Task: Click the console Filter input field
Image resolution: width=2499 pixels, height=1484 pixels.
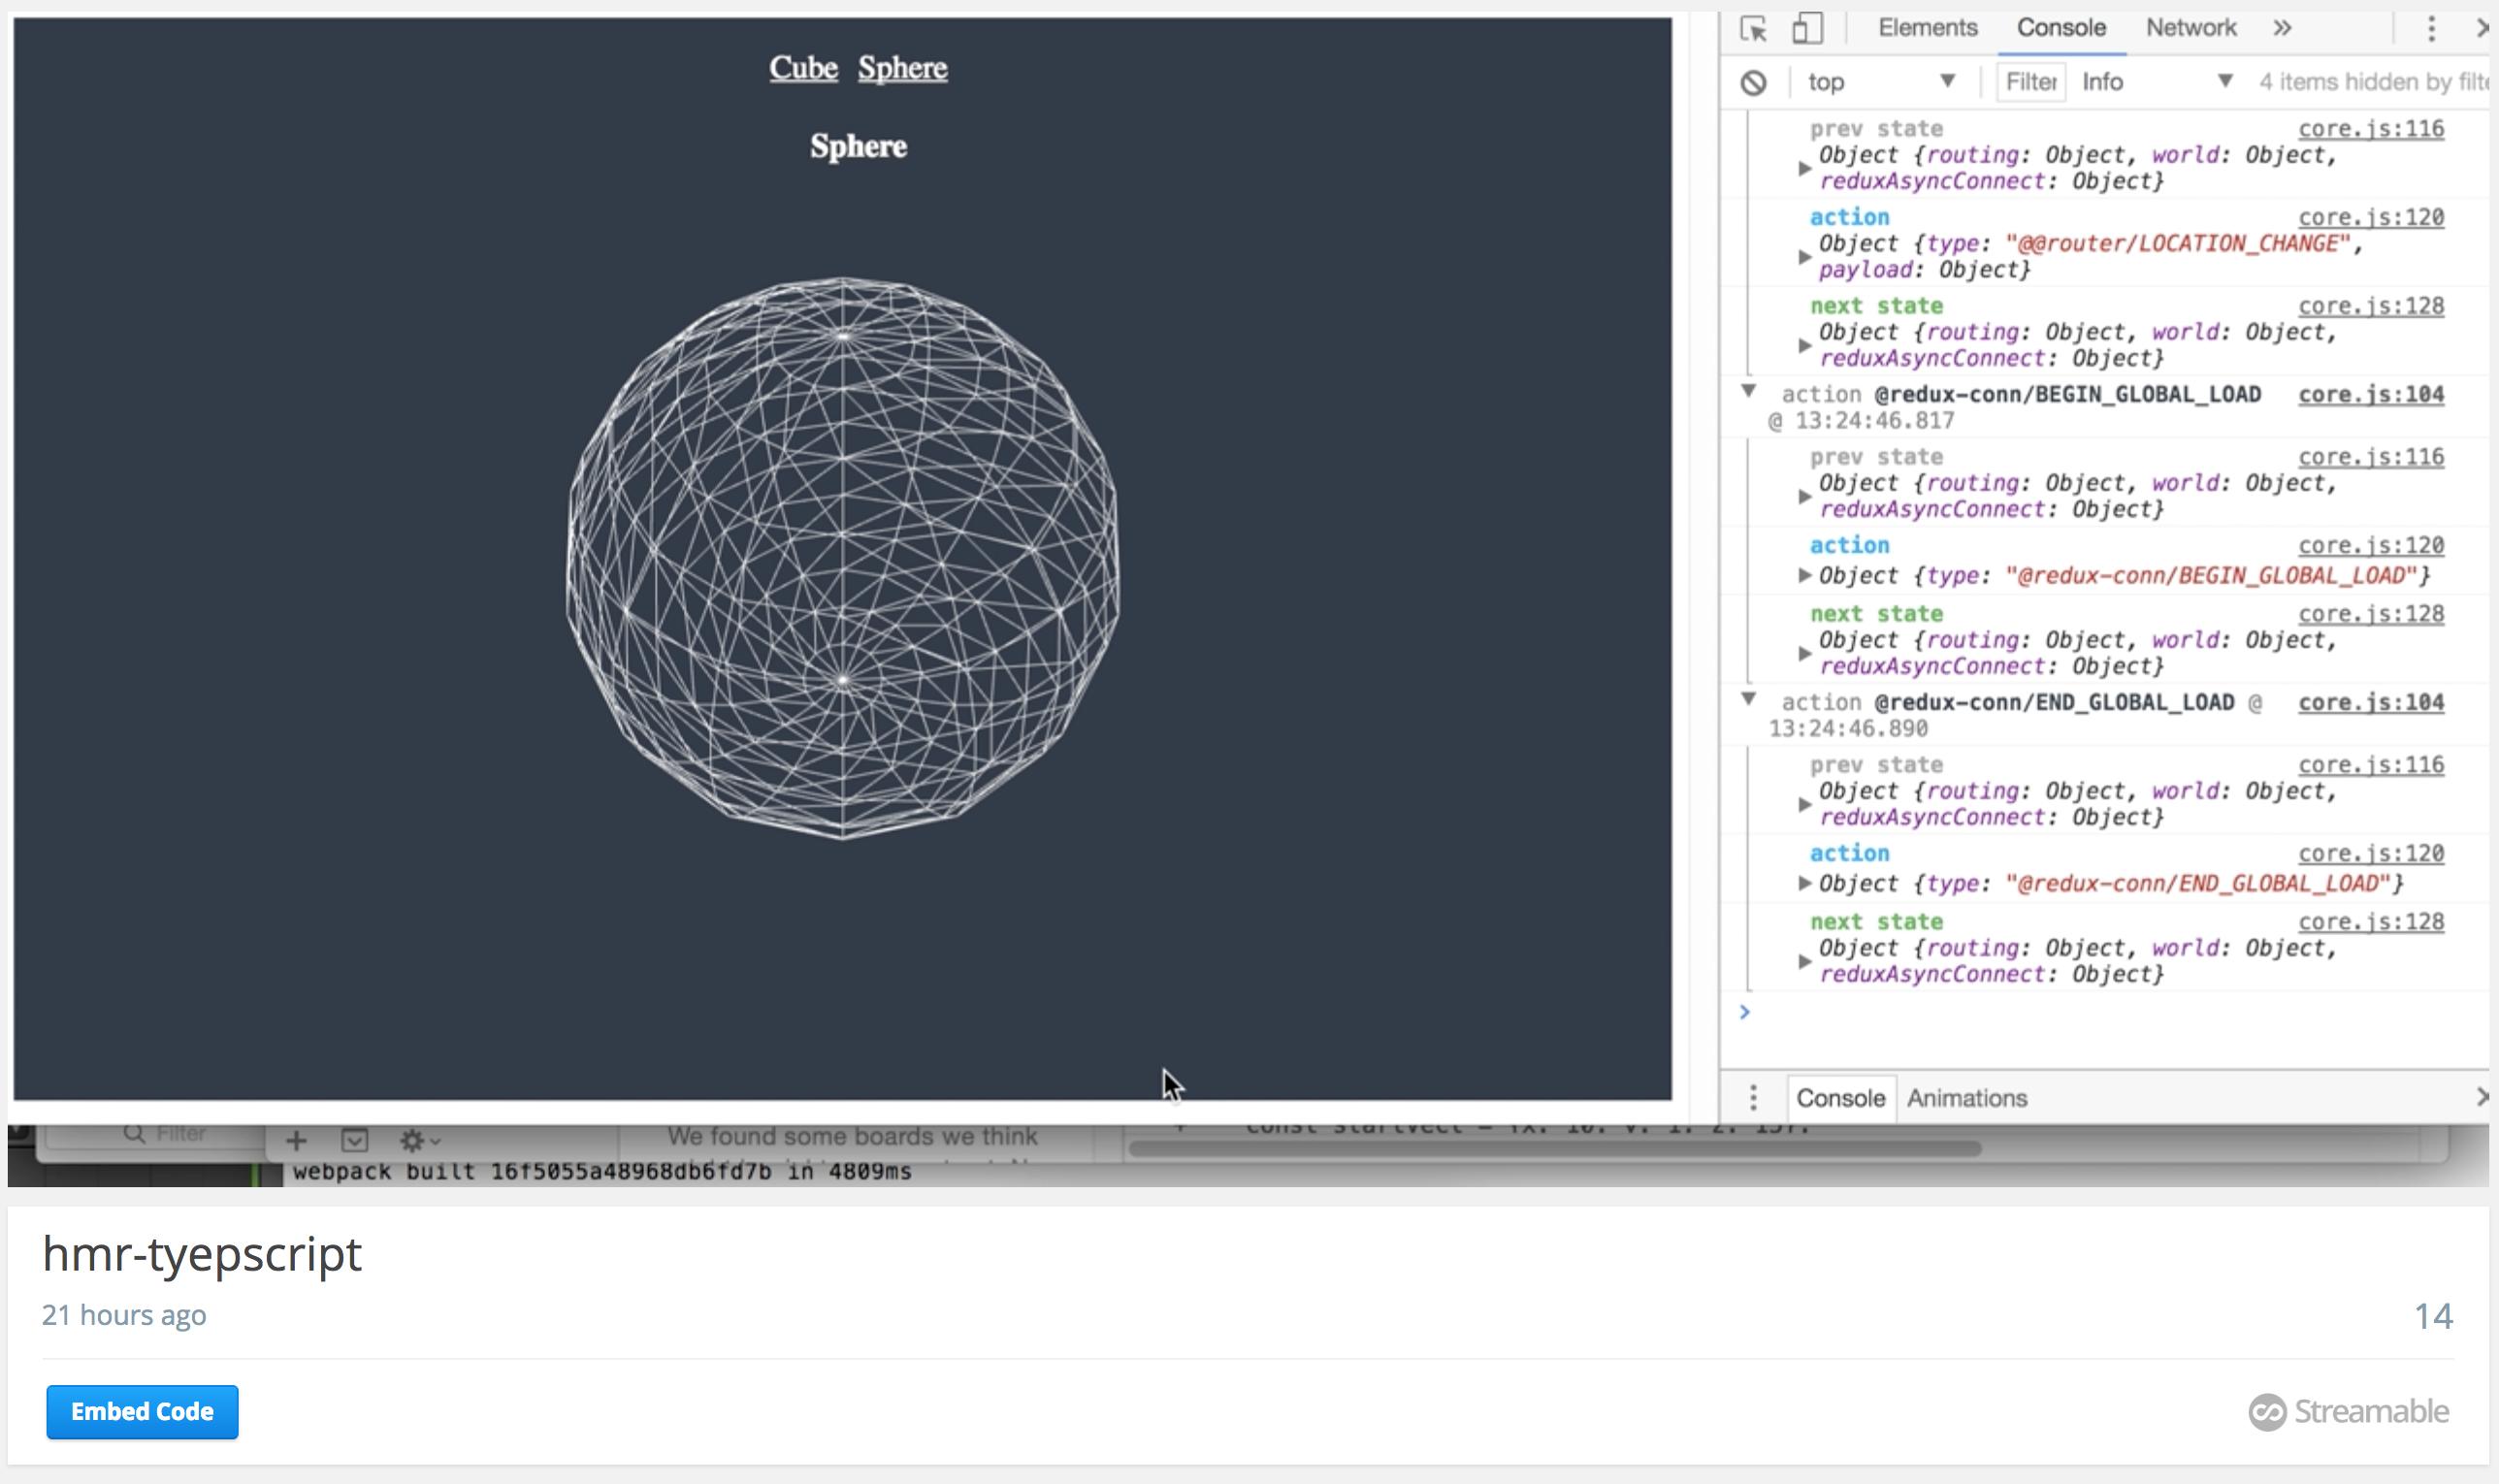Action: 2031,82
